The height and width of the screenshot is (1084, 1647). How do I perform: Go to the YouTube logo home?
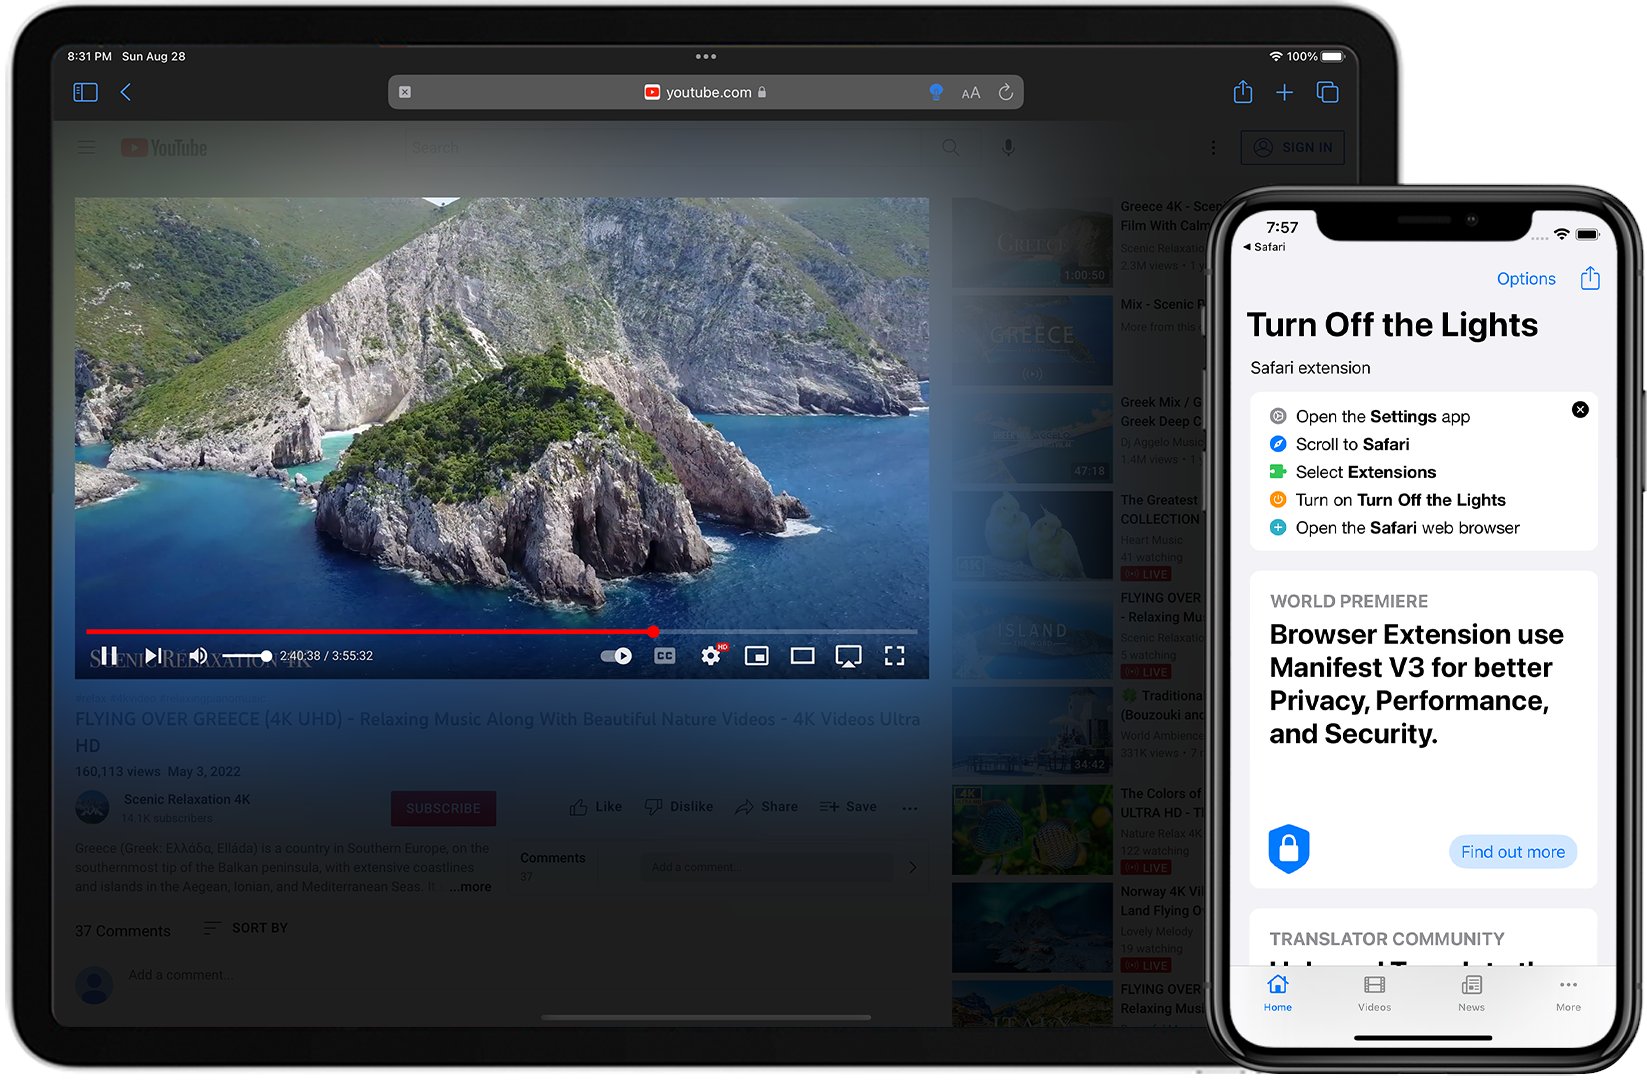coord(164,148)
